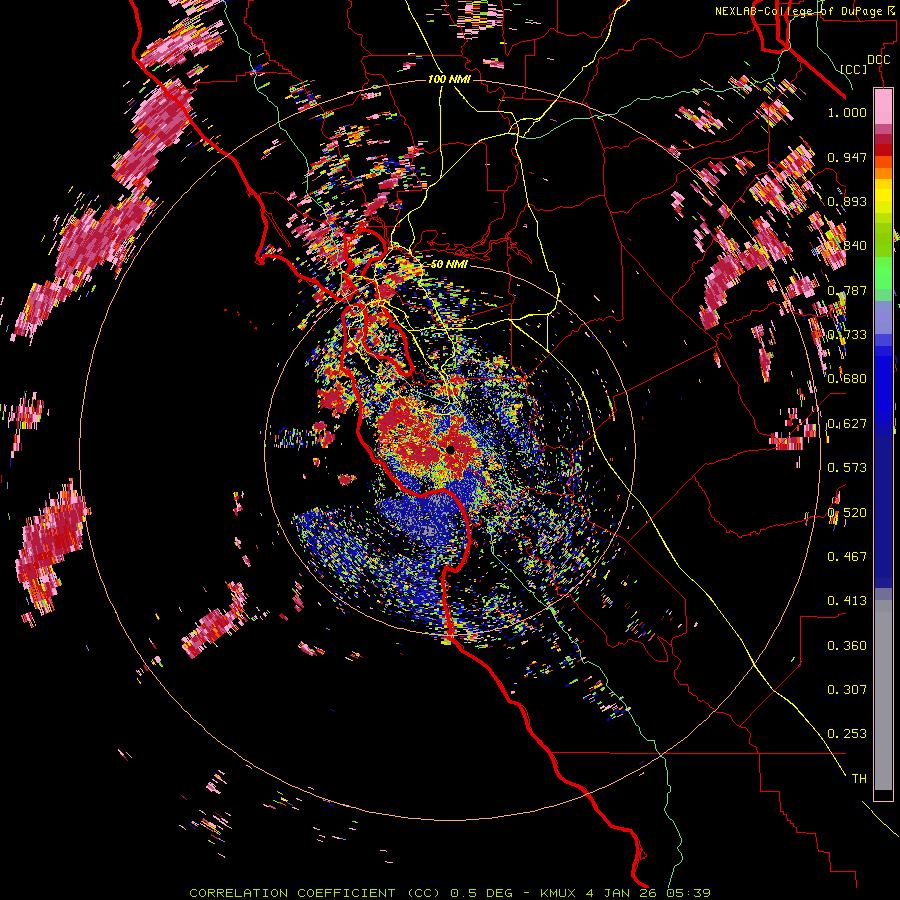
Task: Pick the bright green color bar segment
Action: tap(883, 271)
